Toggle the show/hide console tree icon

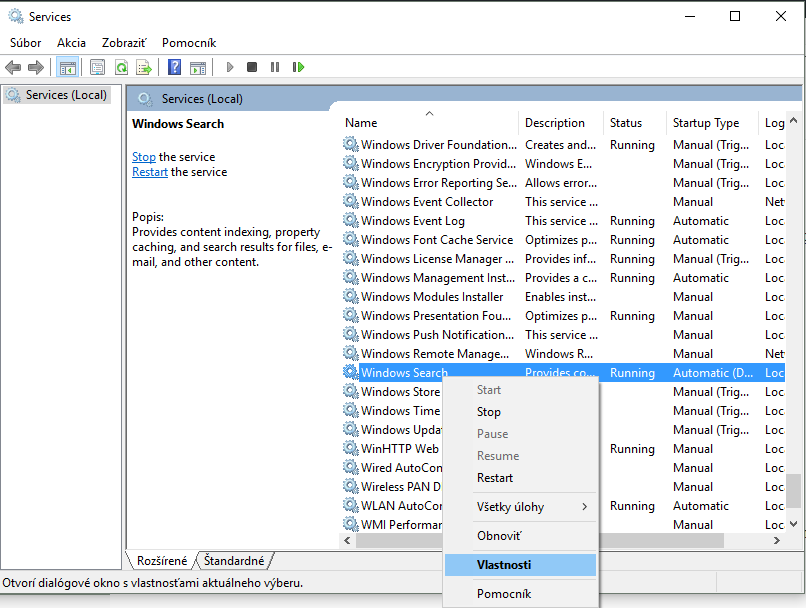[68, 67]
